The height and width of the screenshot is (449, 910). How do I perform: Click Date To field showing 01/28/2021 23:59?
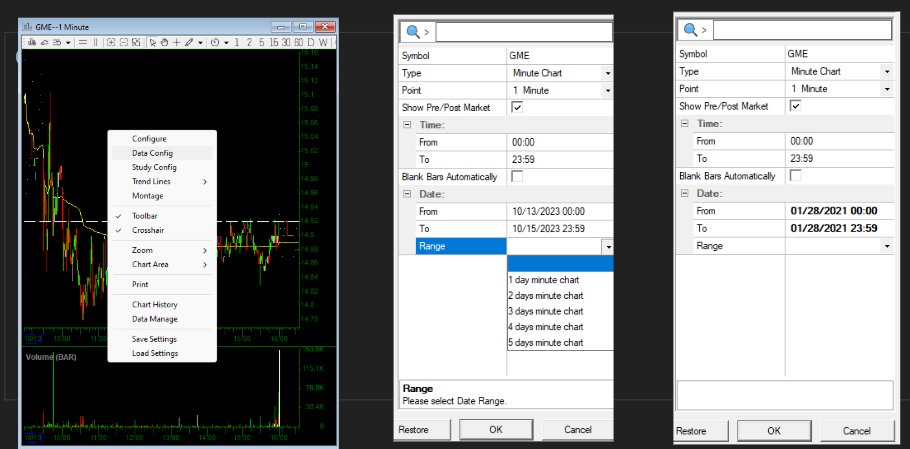[x=839, y=228]
